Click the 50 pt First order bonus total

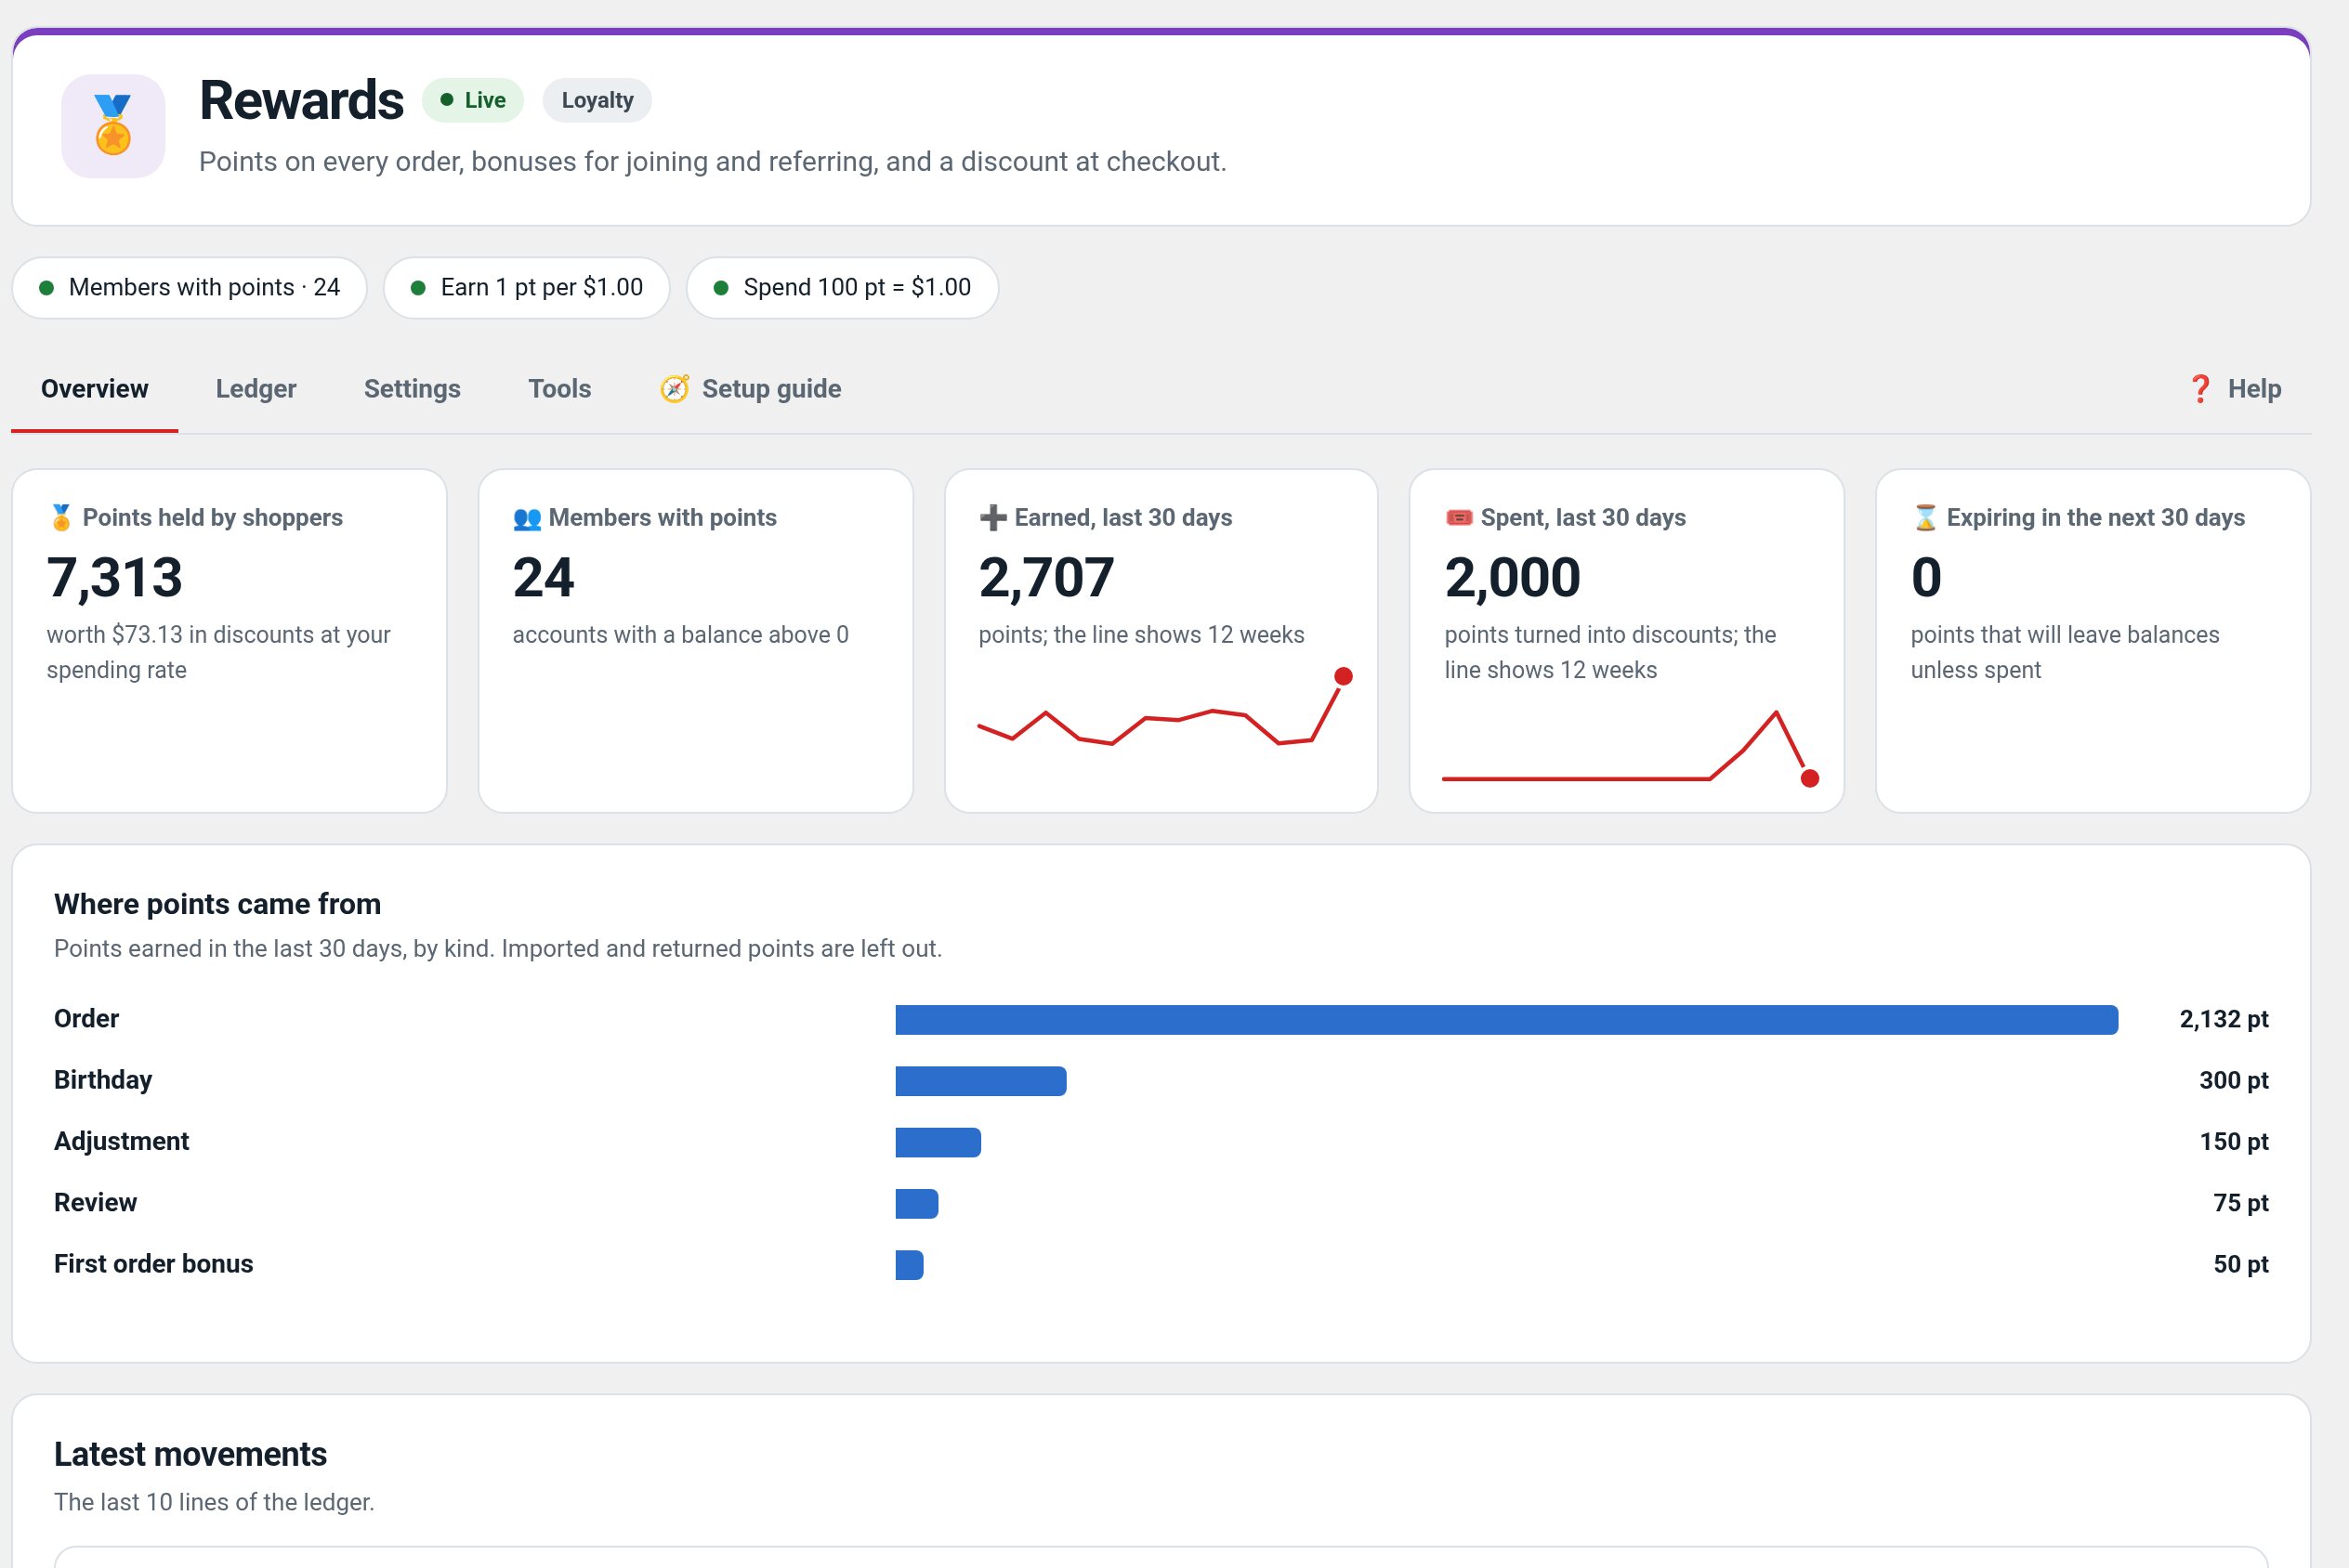(x=2241, y=1264)
